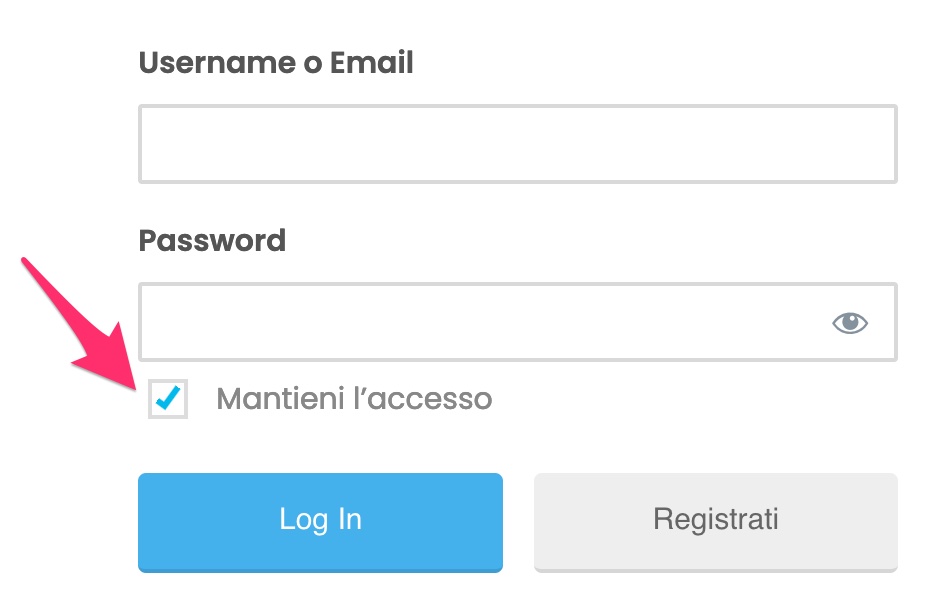Image resolution: width=932 pixels, height=610 pixels.
Task: Click the Mantieni l'accesso label text
Action: tap(354, 398)
